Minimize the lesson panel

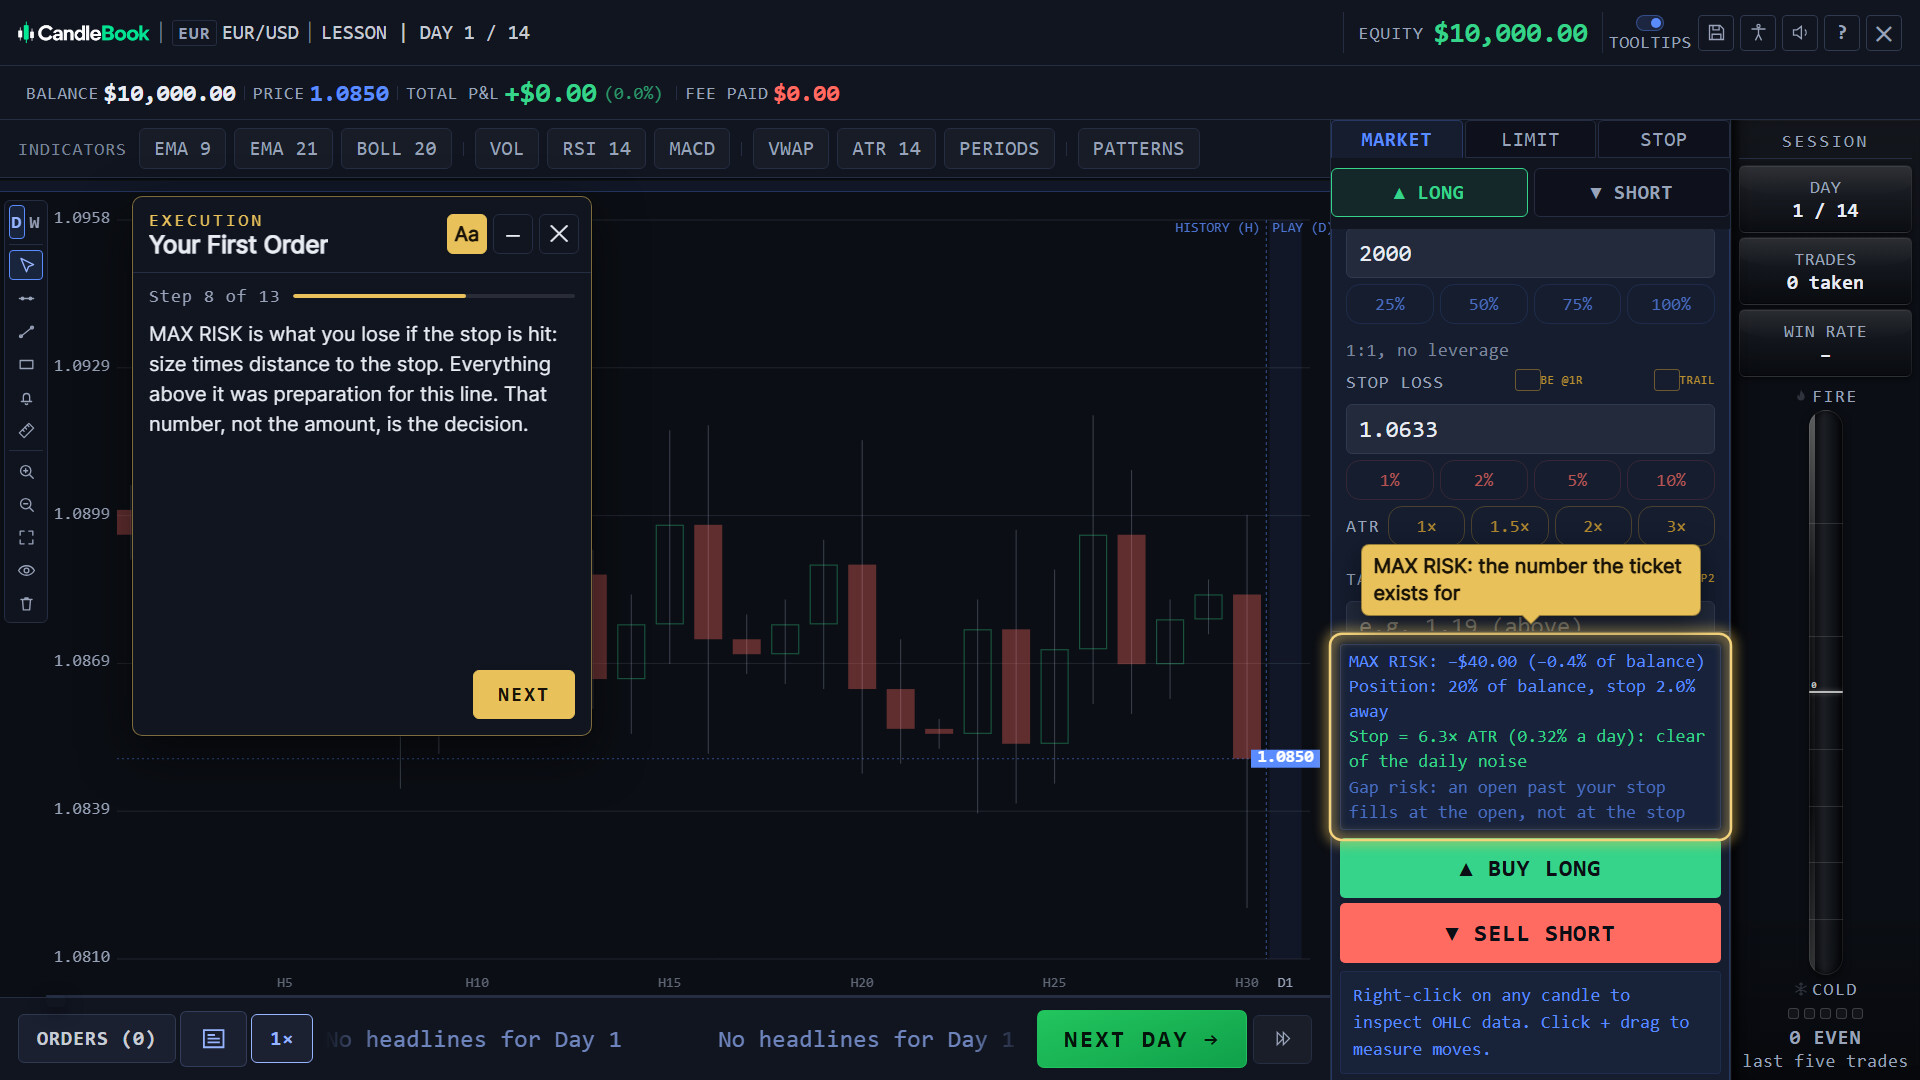click(513, 234)
